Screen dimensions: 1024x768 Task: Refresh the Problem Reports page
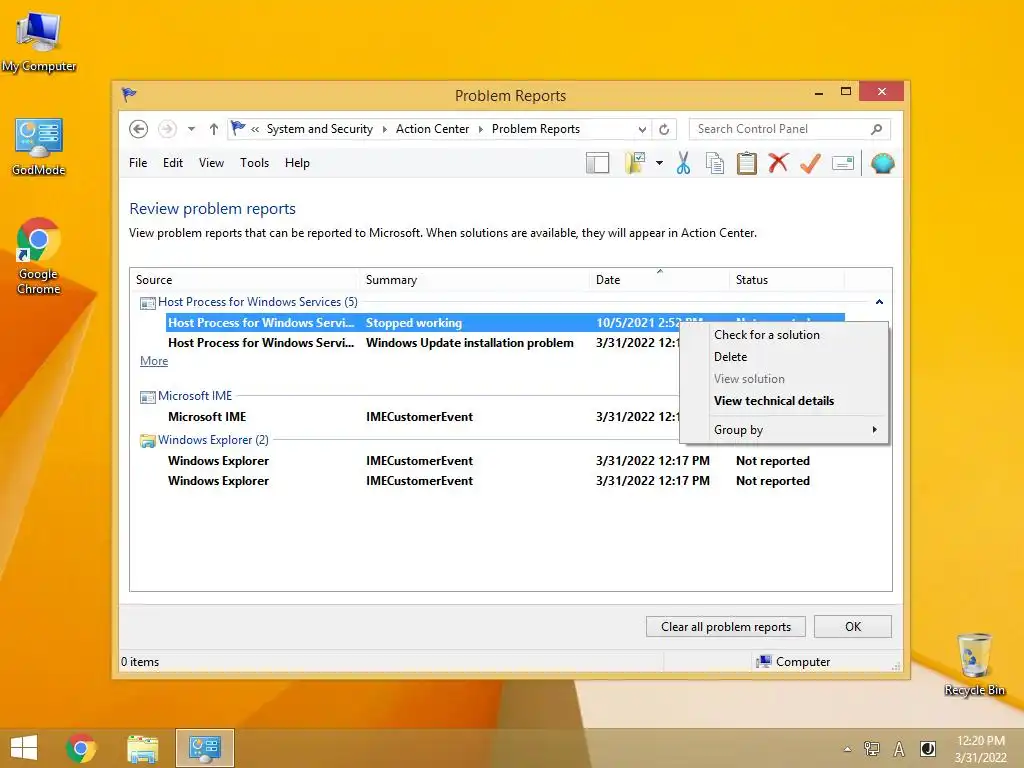tap(664, 129)
